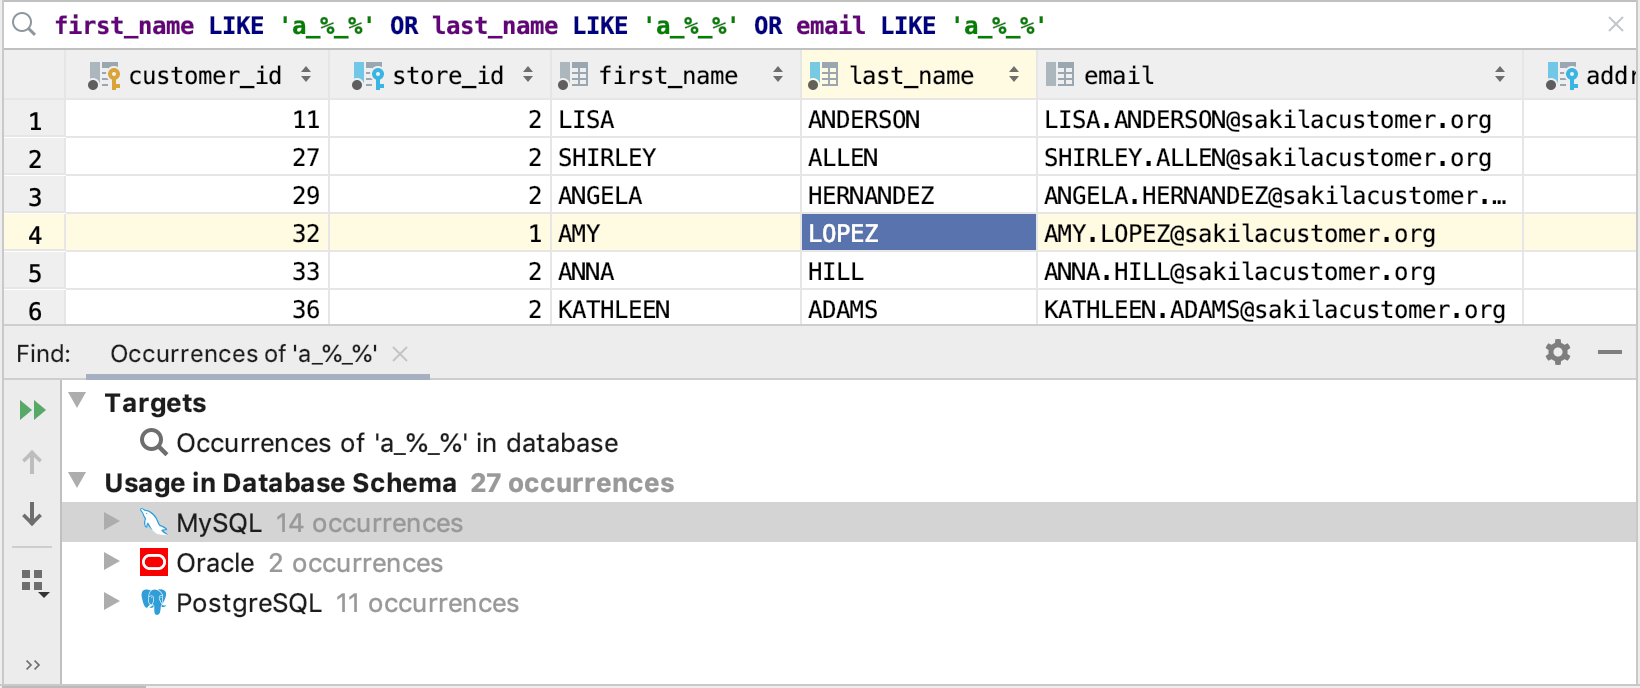Image resolution: width=1640 pixels, height=688 pixels.
Task: Sort by customer_id using sort arrows
Action: 306,75
